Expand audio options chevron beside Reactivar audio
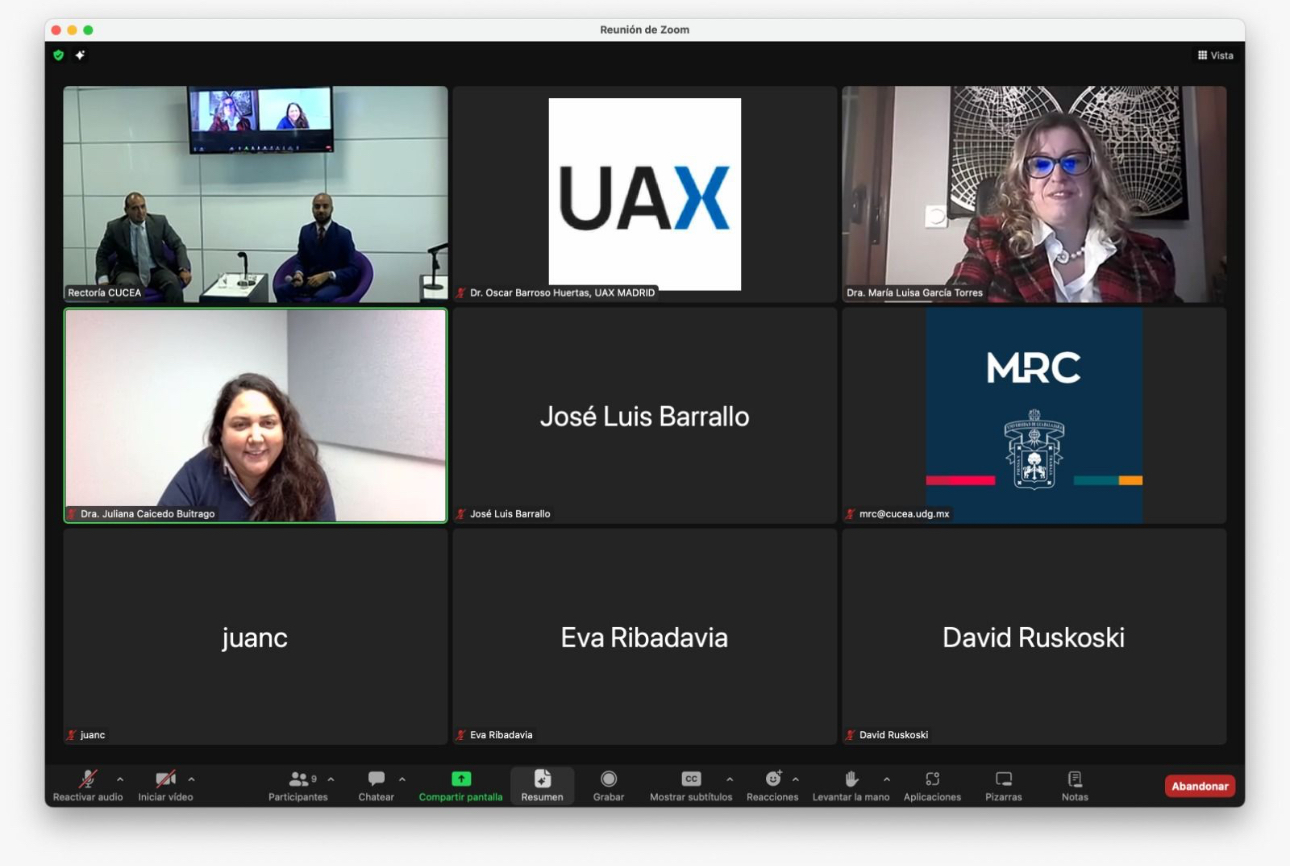 [x=120, y=780]
